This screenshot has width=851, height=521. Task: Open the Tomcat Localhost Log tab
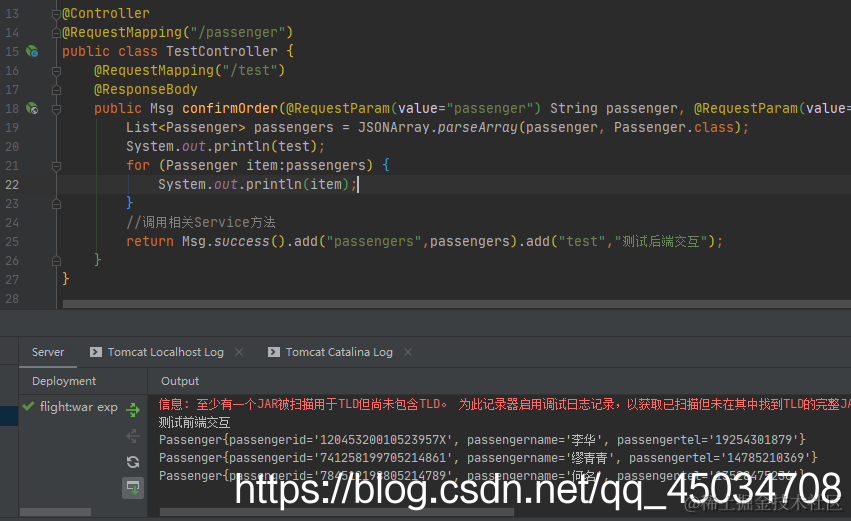coord(166,352)
